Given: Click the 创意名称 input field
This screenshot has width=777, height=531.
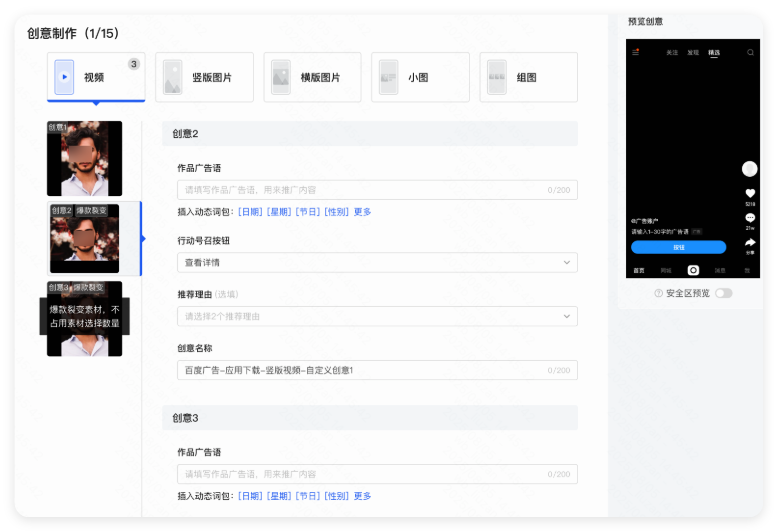Looking at the screenshot, I should (377, 370).
